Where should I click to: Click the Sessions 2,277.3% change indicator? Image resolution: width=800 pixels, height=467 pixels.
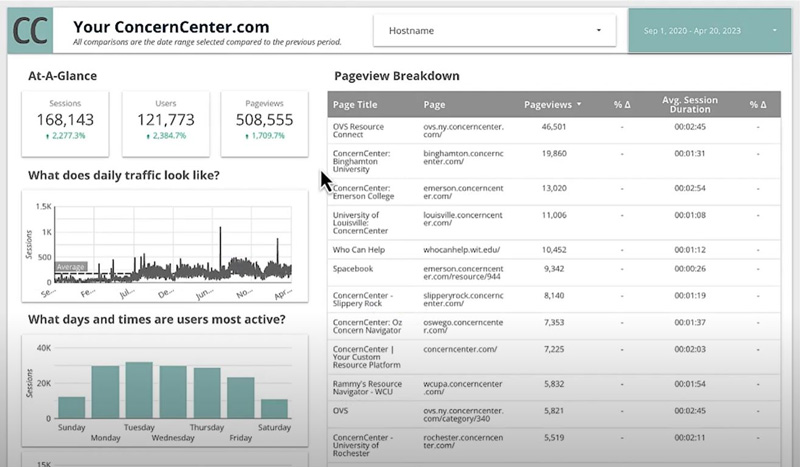65,136
